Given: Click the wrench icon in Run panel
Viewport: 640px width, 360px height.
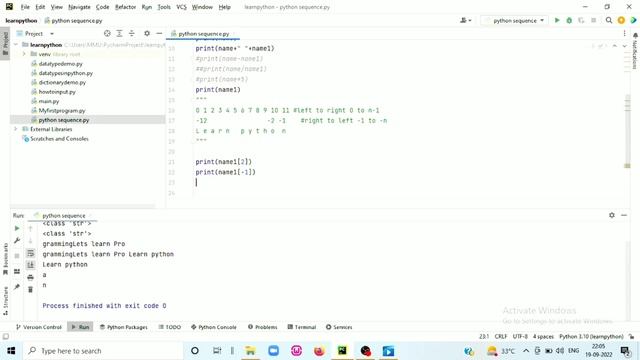Looking at the screenshot, I should (x=17, y=241).
